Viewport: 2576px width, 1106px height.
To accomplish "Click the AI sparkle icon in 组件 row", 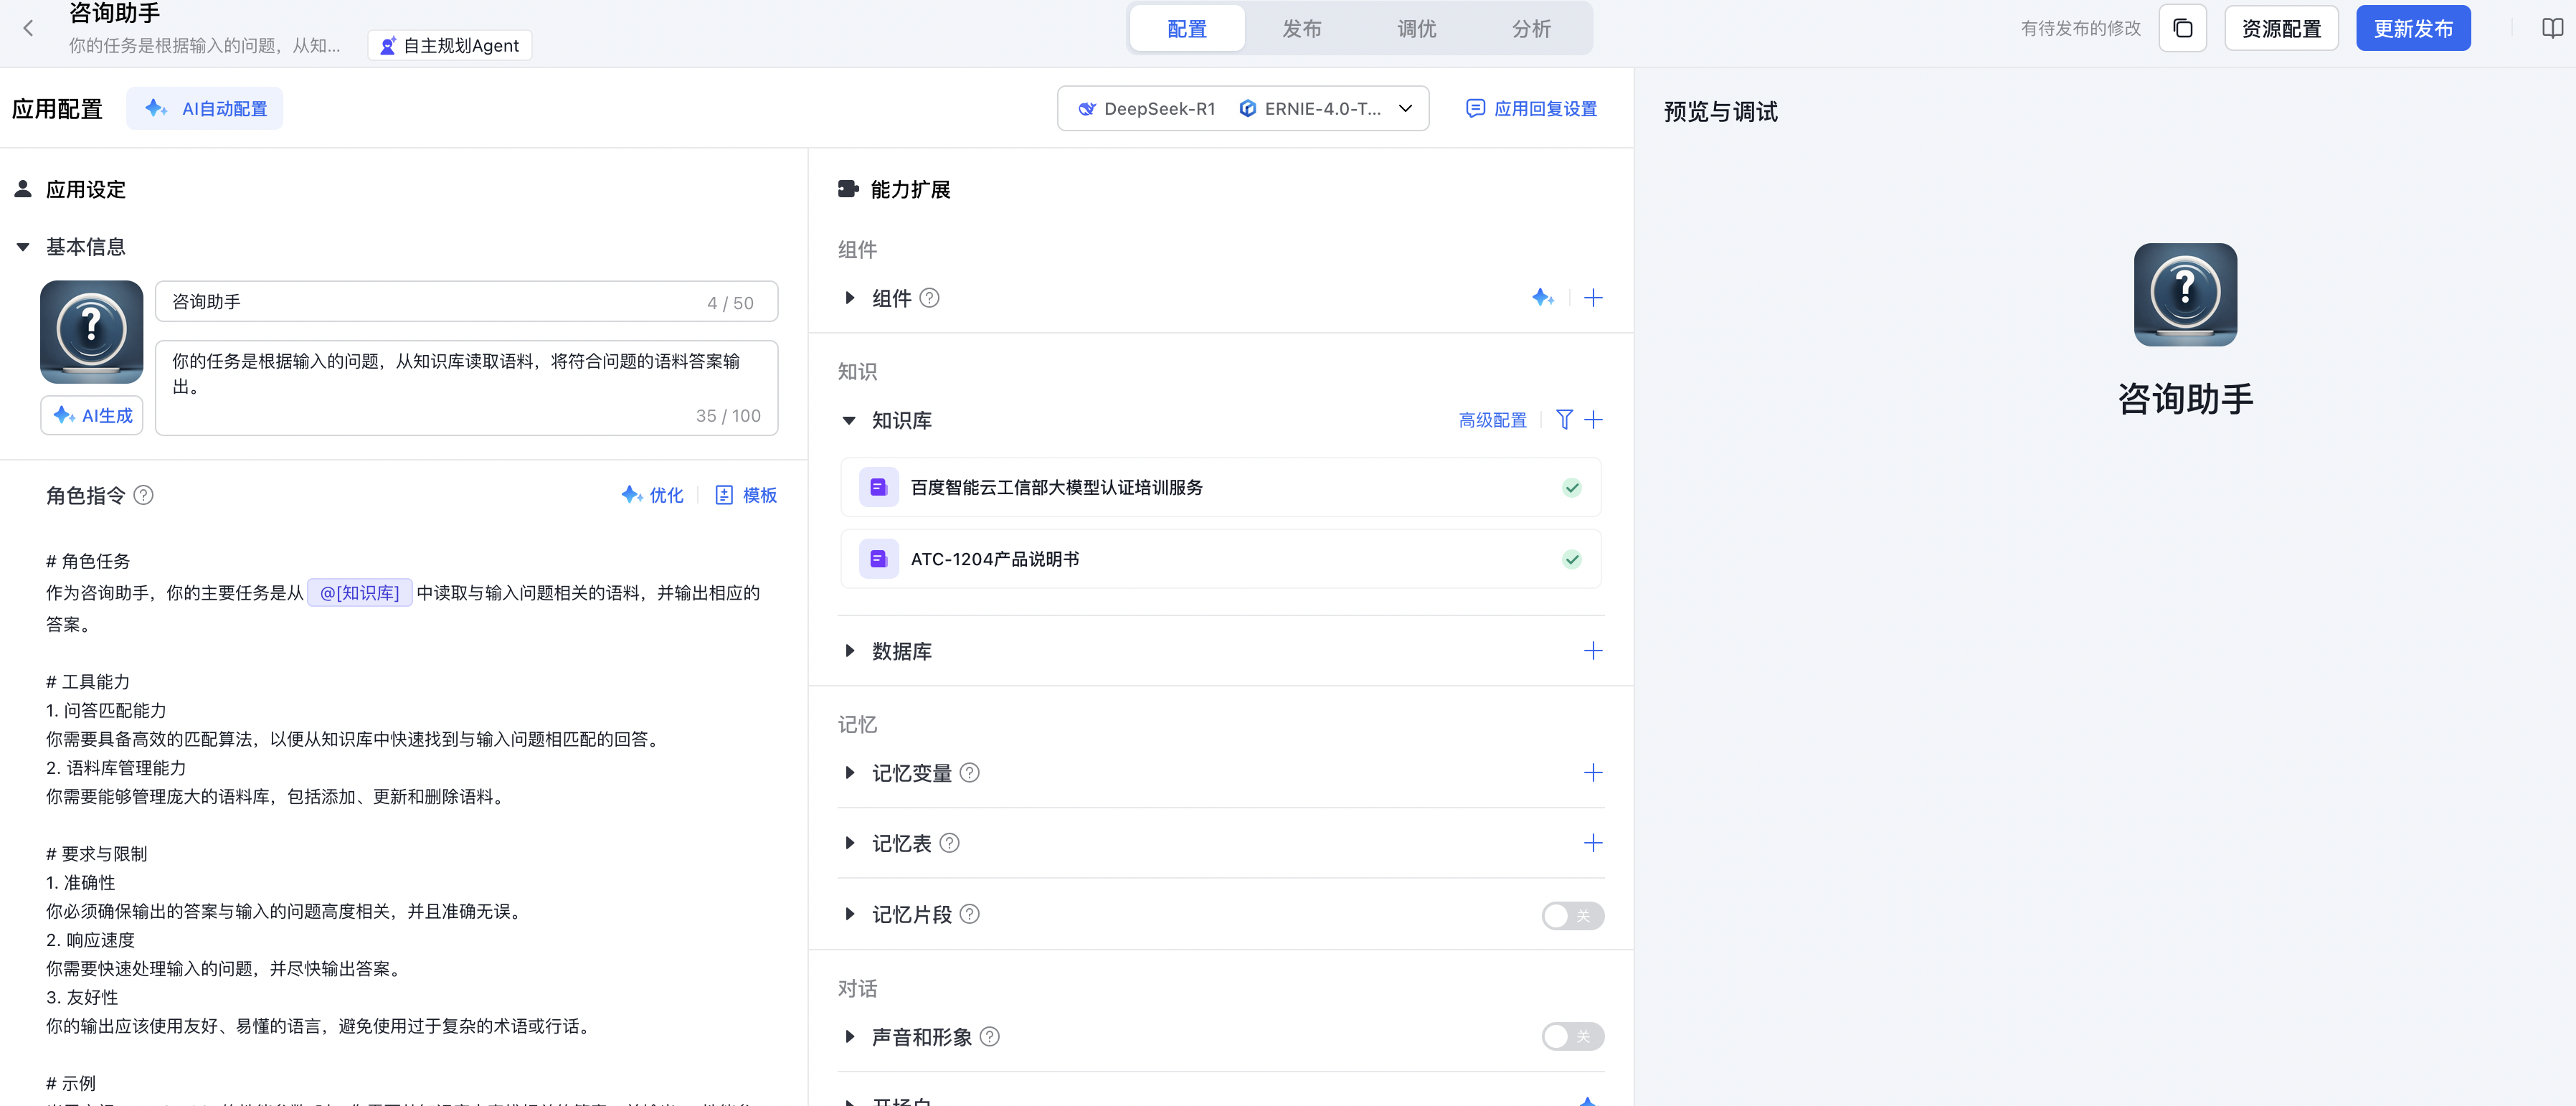I will click(1542, 298).
